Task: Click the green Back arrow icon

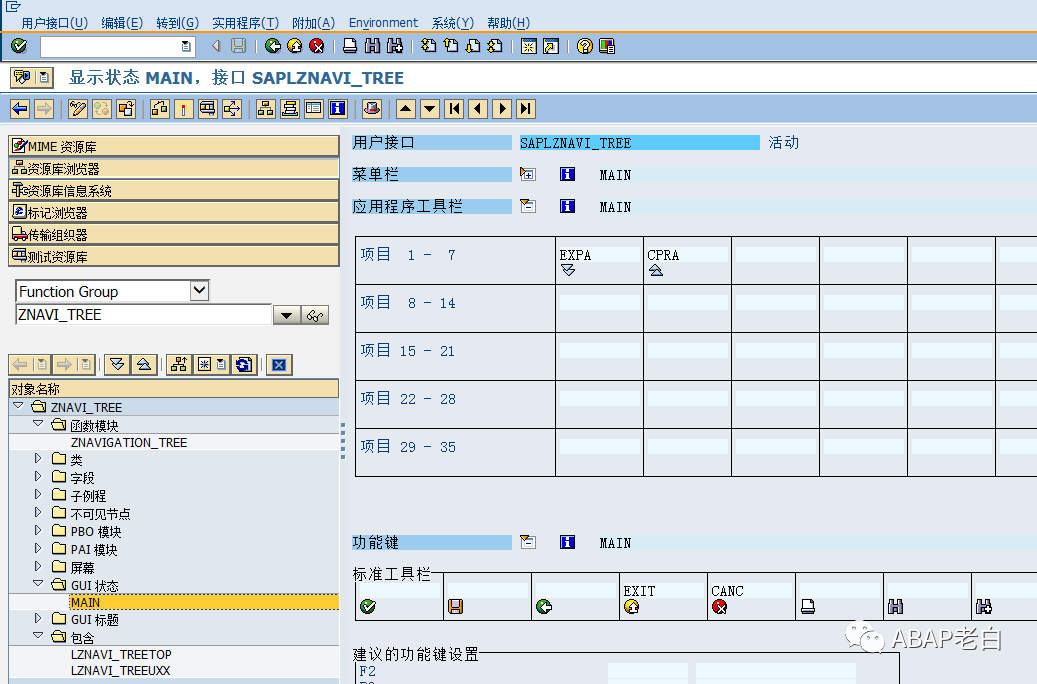Action: point(272,46)
